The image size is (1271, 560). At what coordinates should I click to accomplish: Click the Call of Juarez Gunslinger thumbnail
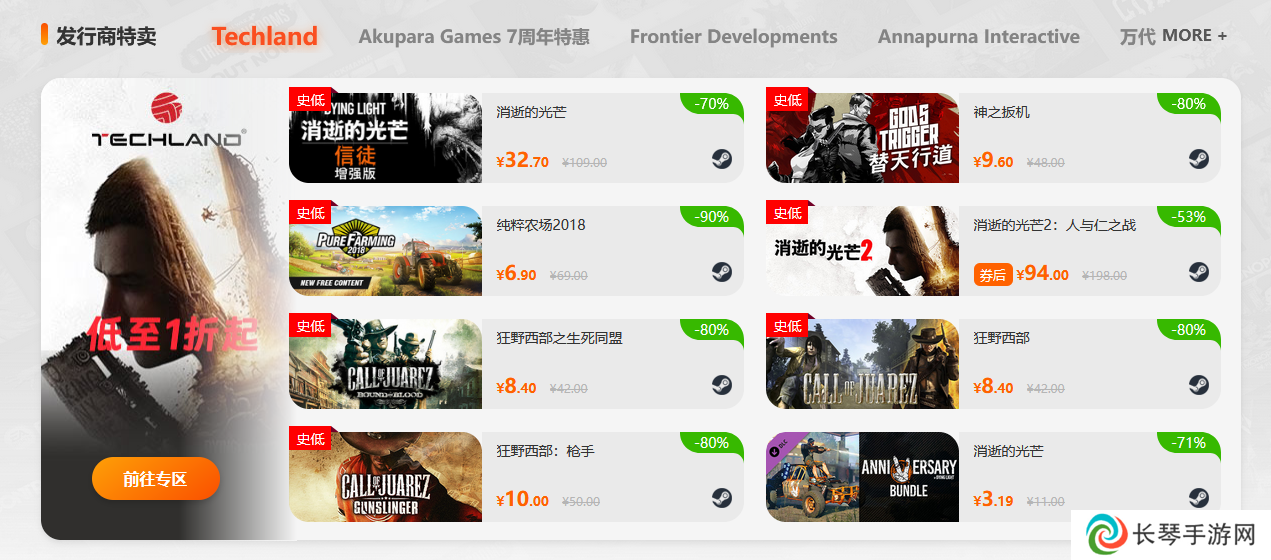point(385,477)
